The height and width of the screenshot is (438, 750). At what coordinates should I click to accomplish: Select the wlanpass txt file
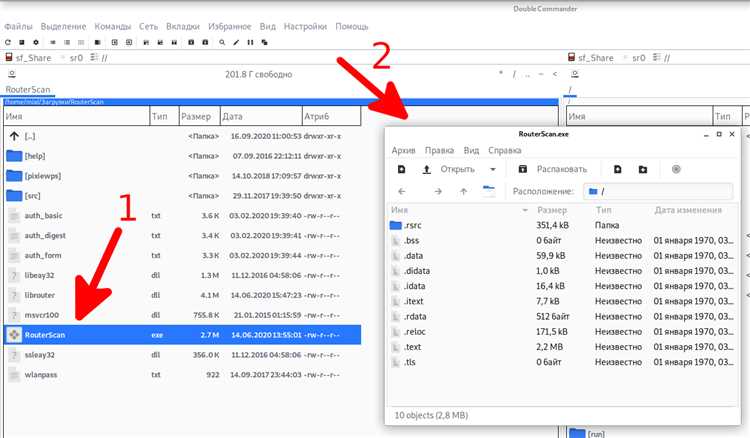182,374
